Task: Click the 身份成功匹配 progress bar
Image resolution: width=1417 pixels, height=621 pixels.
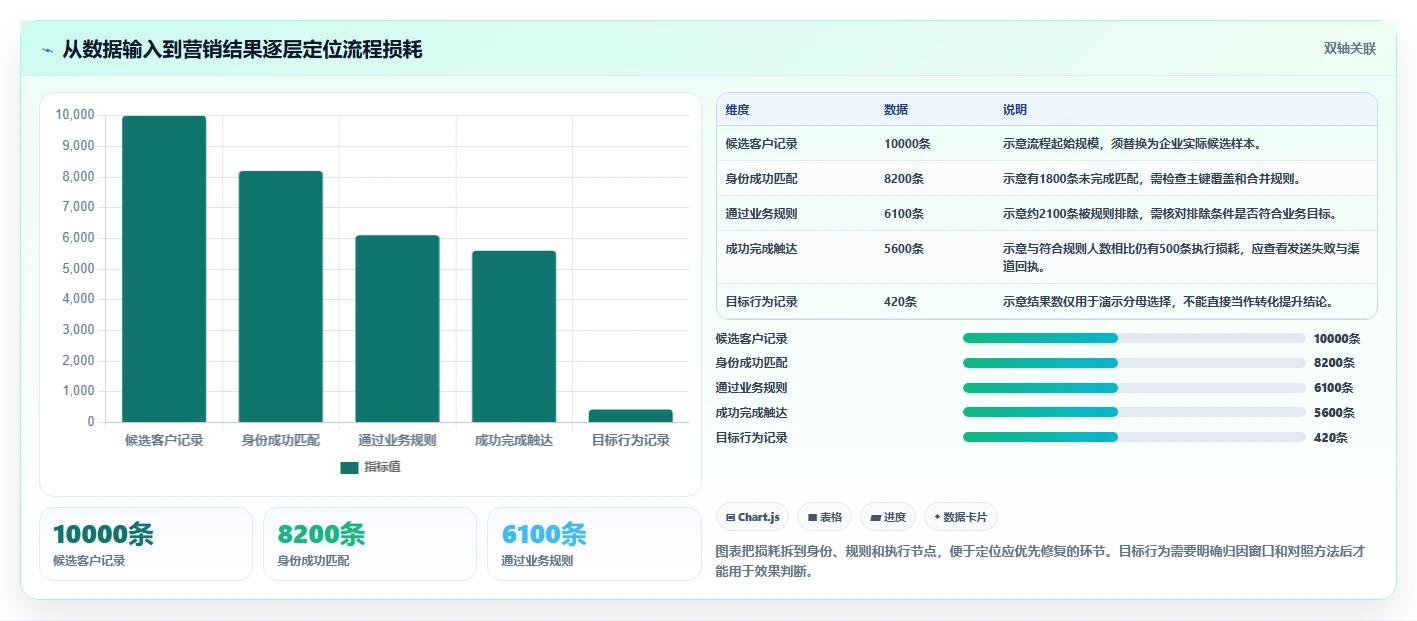Action: [x=1134, y=363]
